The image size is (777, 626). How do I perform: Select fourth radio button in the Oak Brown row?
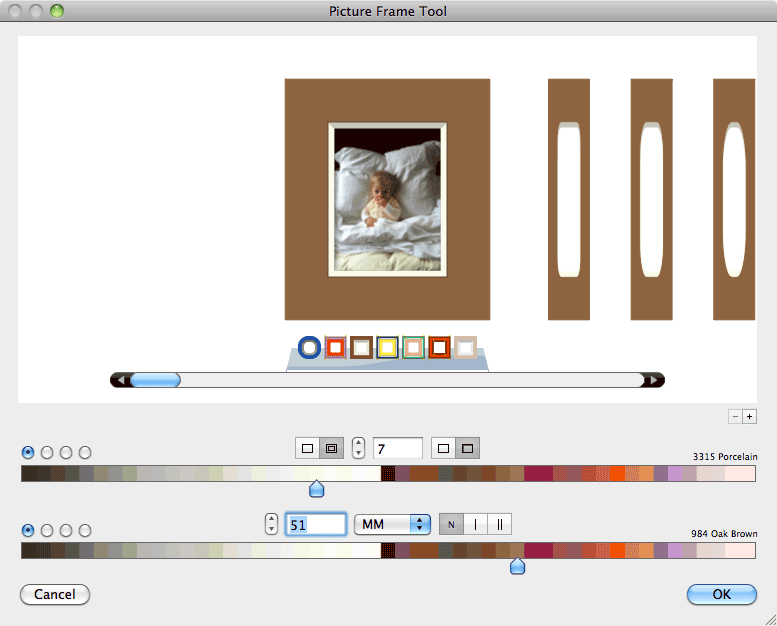point(85,530)
